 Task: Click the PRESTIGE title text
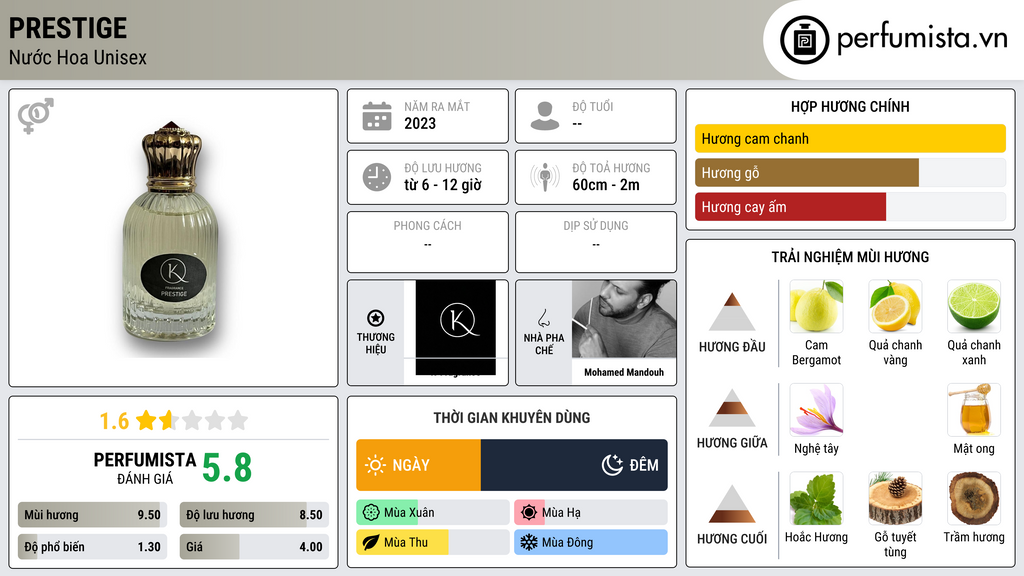click(x=68, y=28)
